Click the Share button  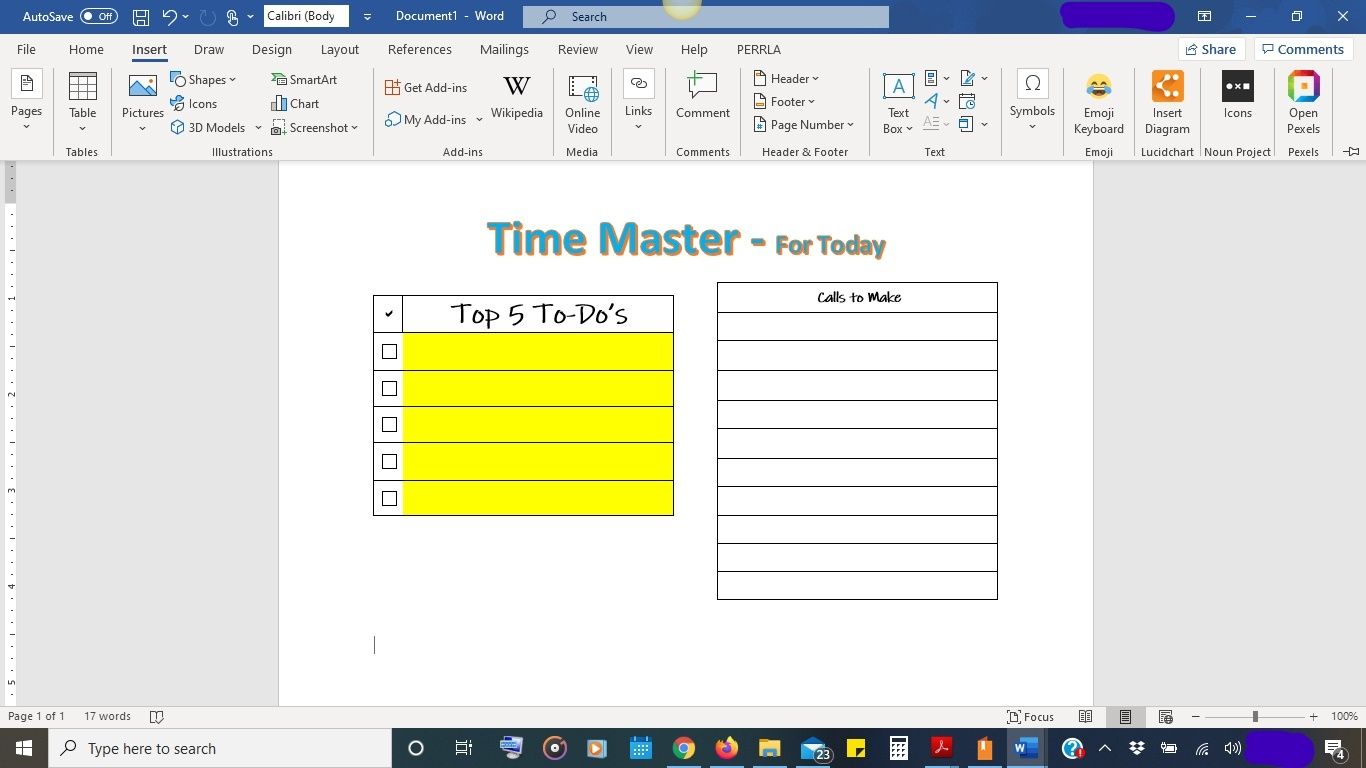click(x=1210, y=48)
